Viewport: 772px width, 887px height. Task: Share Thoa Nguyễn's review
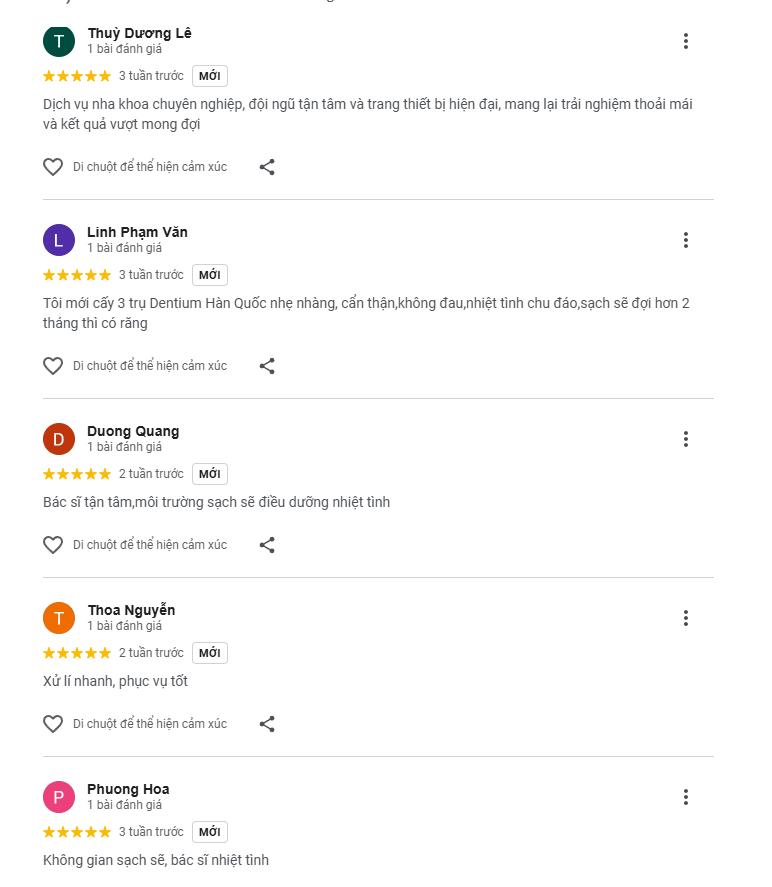[x=267, y=724]
